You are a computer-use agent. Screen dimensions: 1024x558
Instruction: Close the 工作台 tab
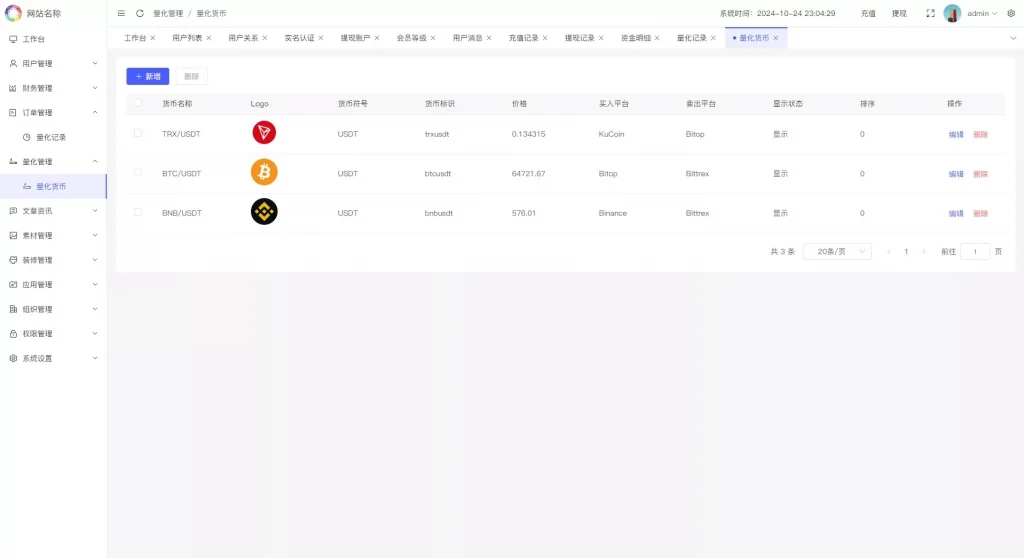click(153, 38)
